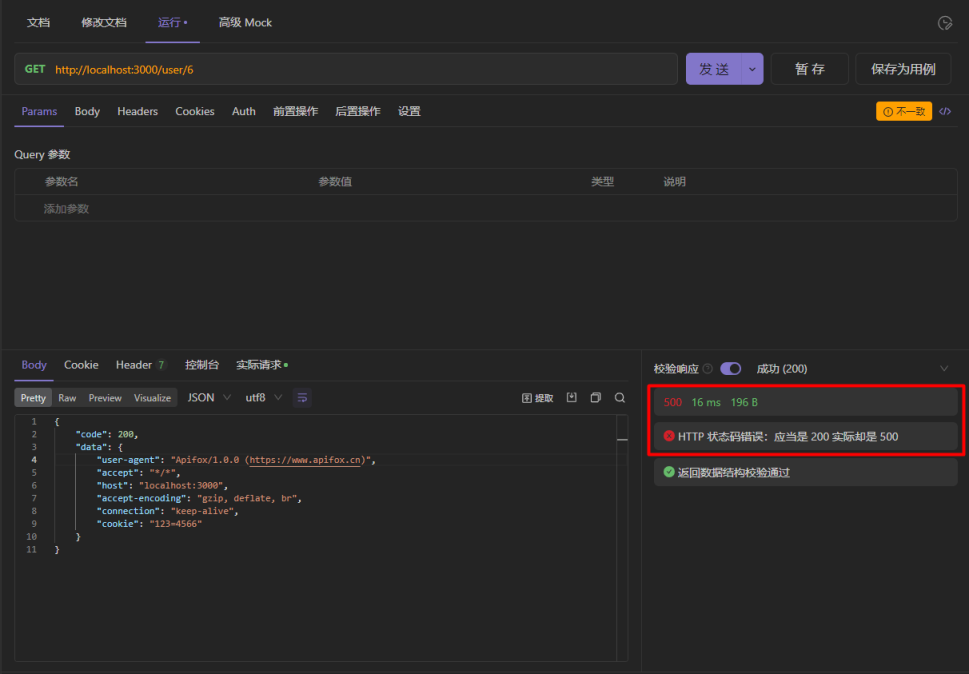Screen dimensions: 969x674
Task: Click the 参数值 column header
Action: pyautogui.click(x=335, y=182)
